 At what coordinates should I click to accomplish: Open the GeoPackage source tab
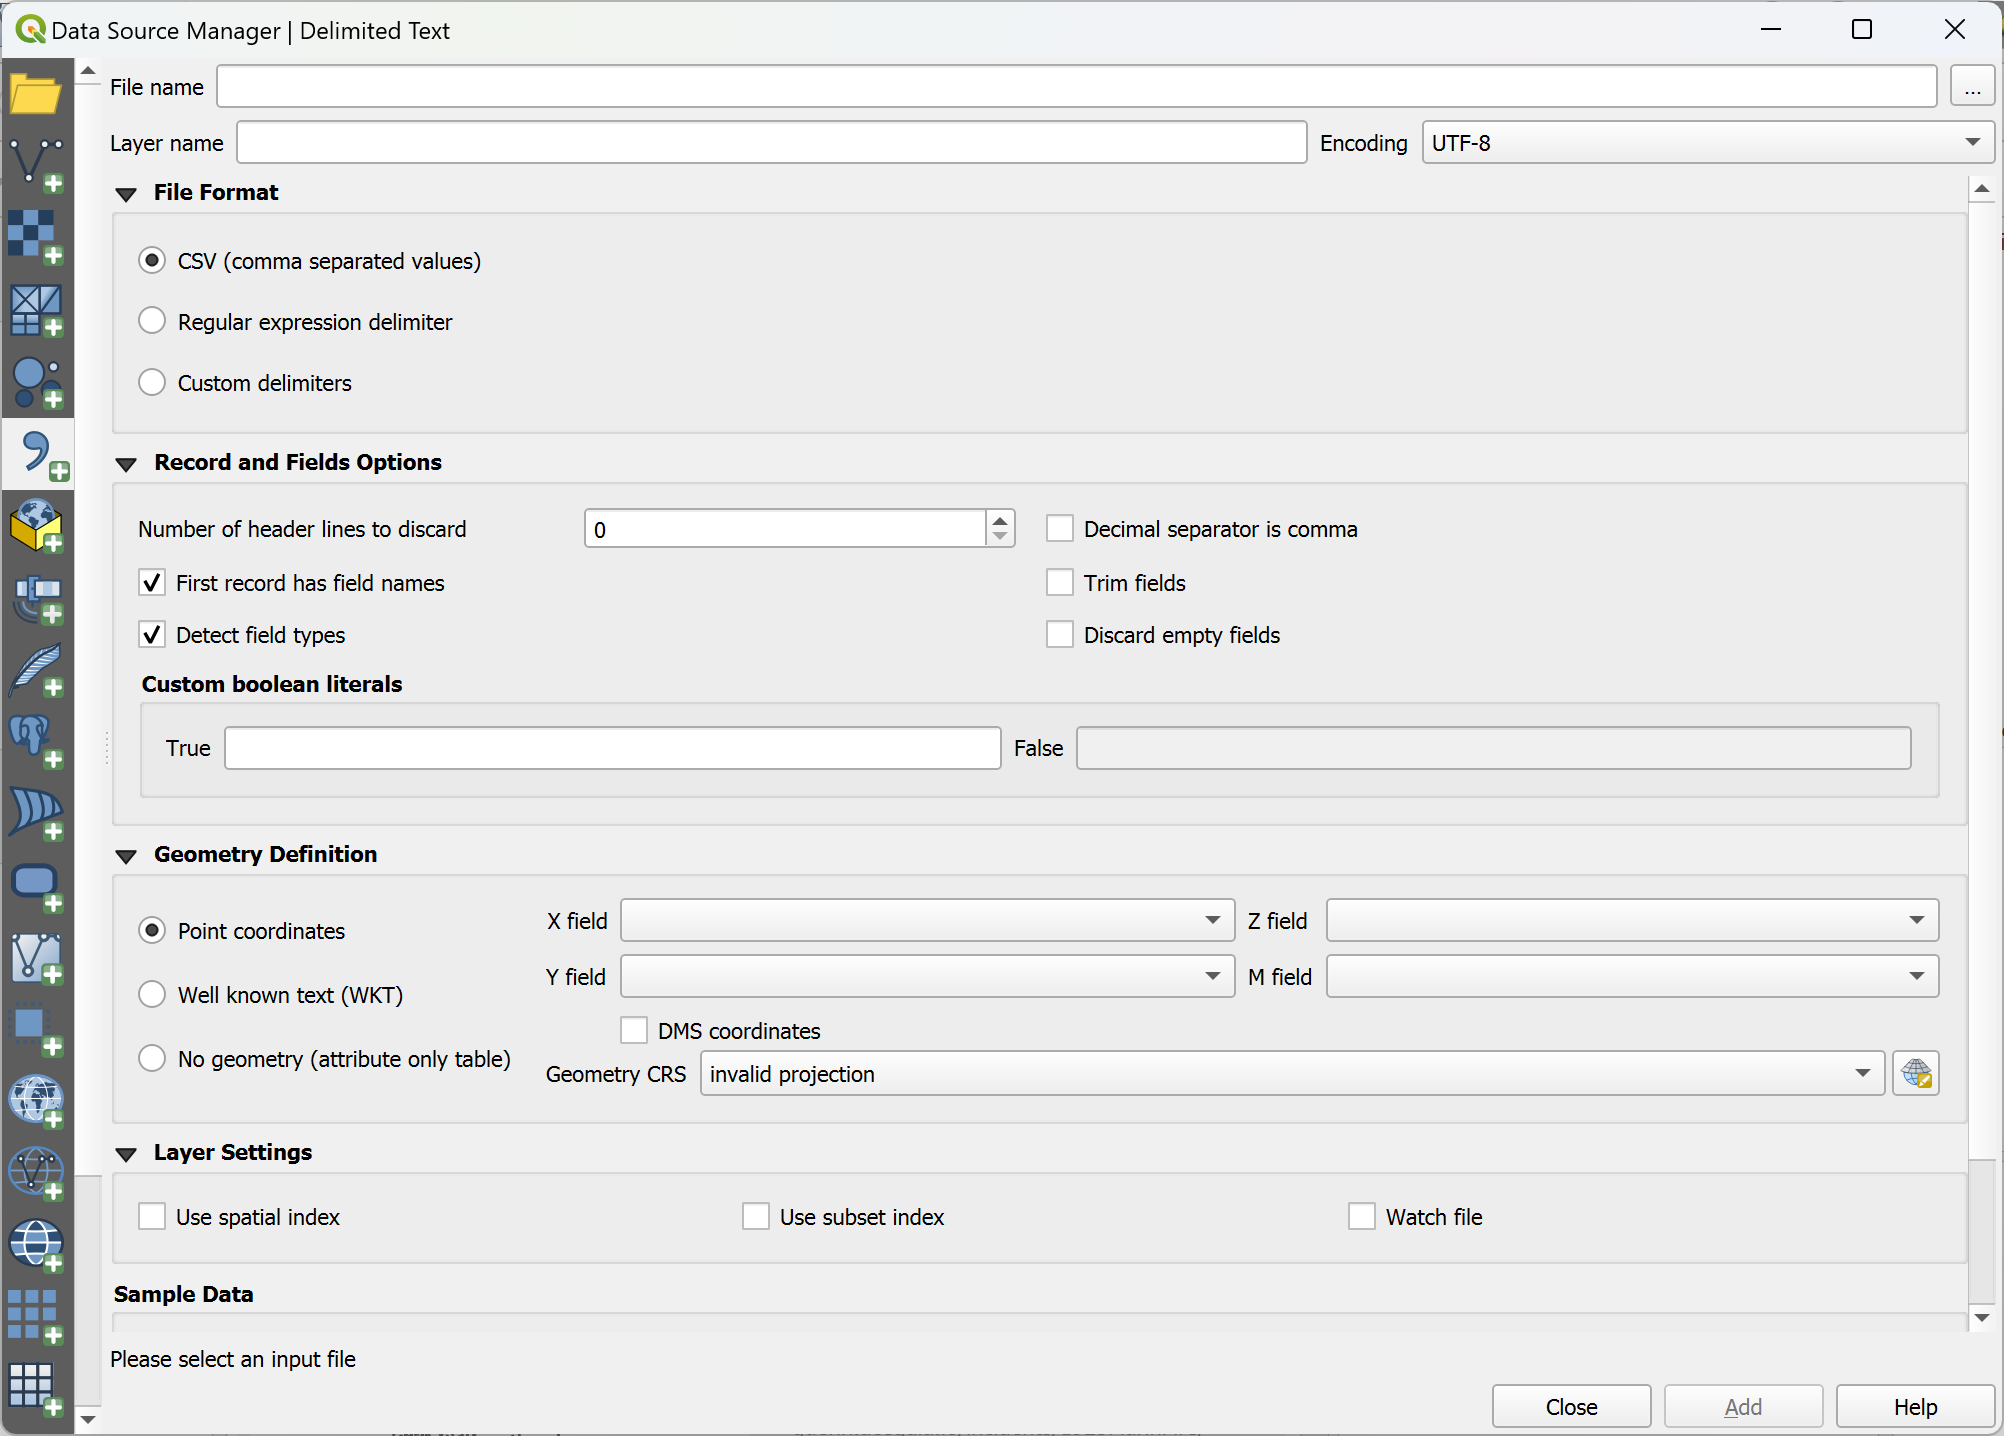click(37, 527)
